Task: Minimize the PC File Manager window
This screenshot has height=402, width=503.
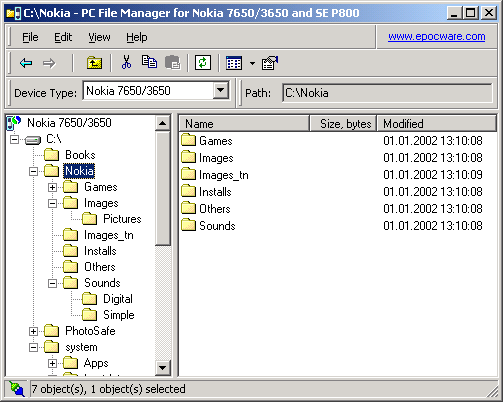Action: pyautogui.click(x=454, y=13)
